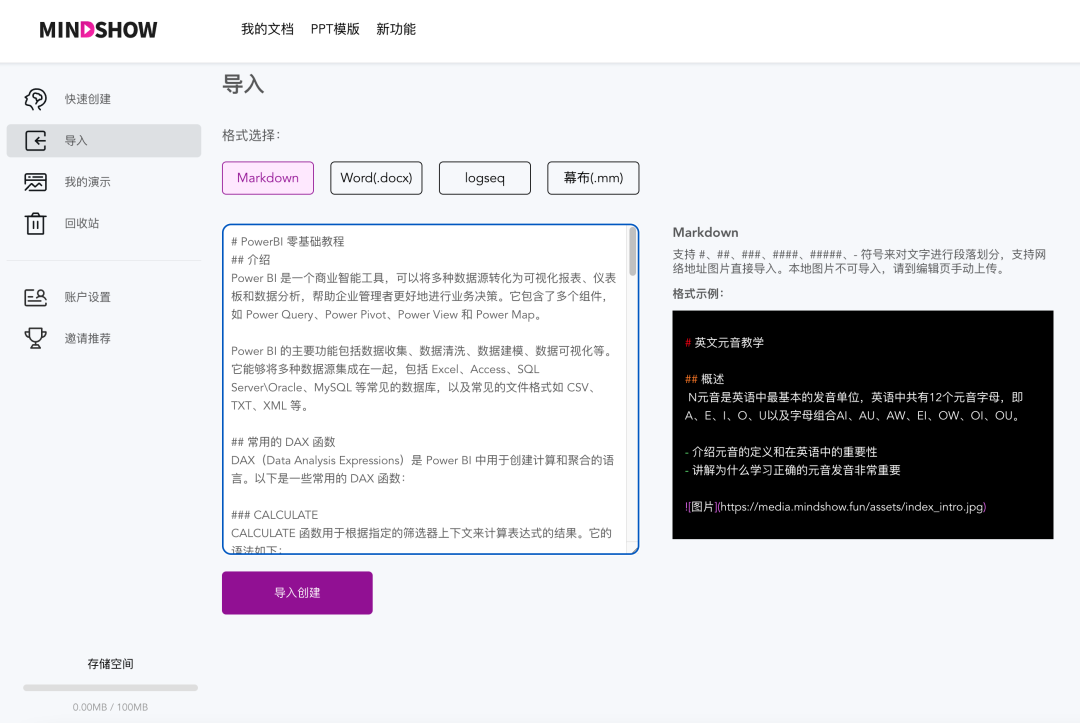
Task: Open the 新功能 menu item
Action: pos(395,29)
